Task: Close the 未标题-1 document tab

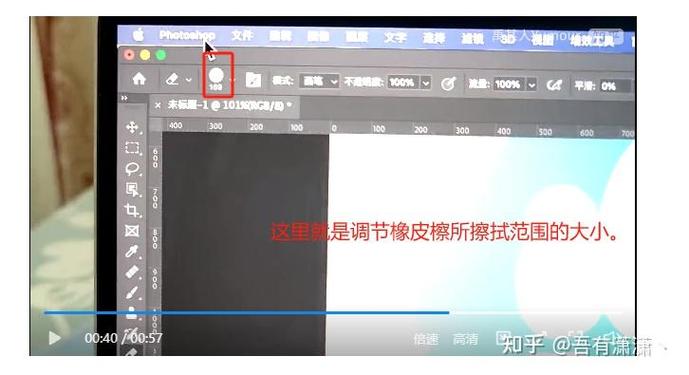Action: [x=158, y=106]
